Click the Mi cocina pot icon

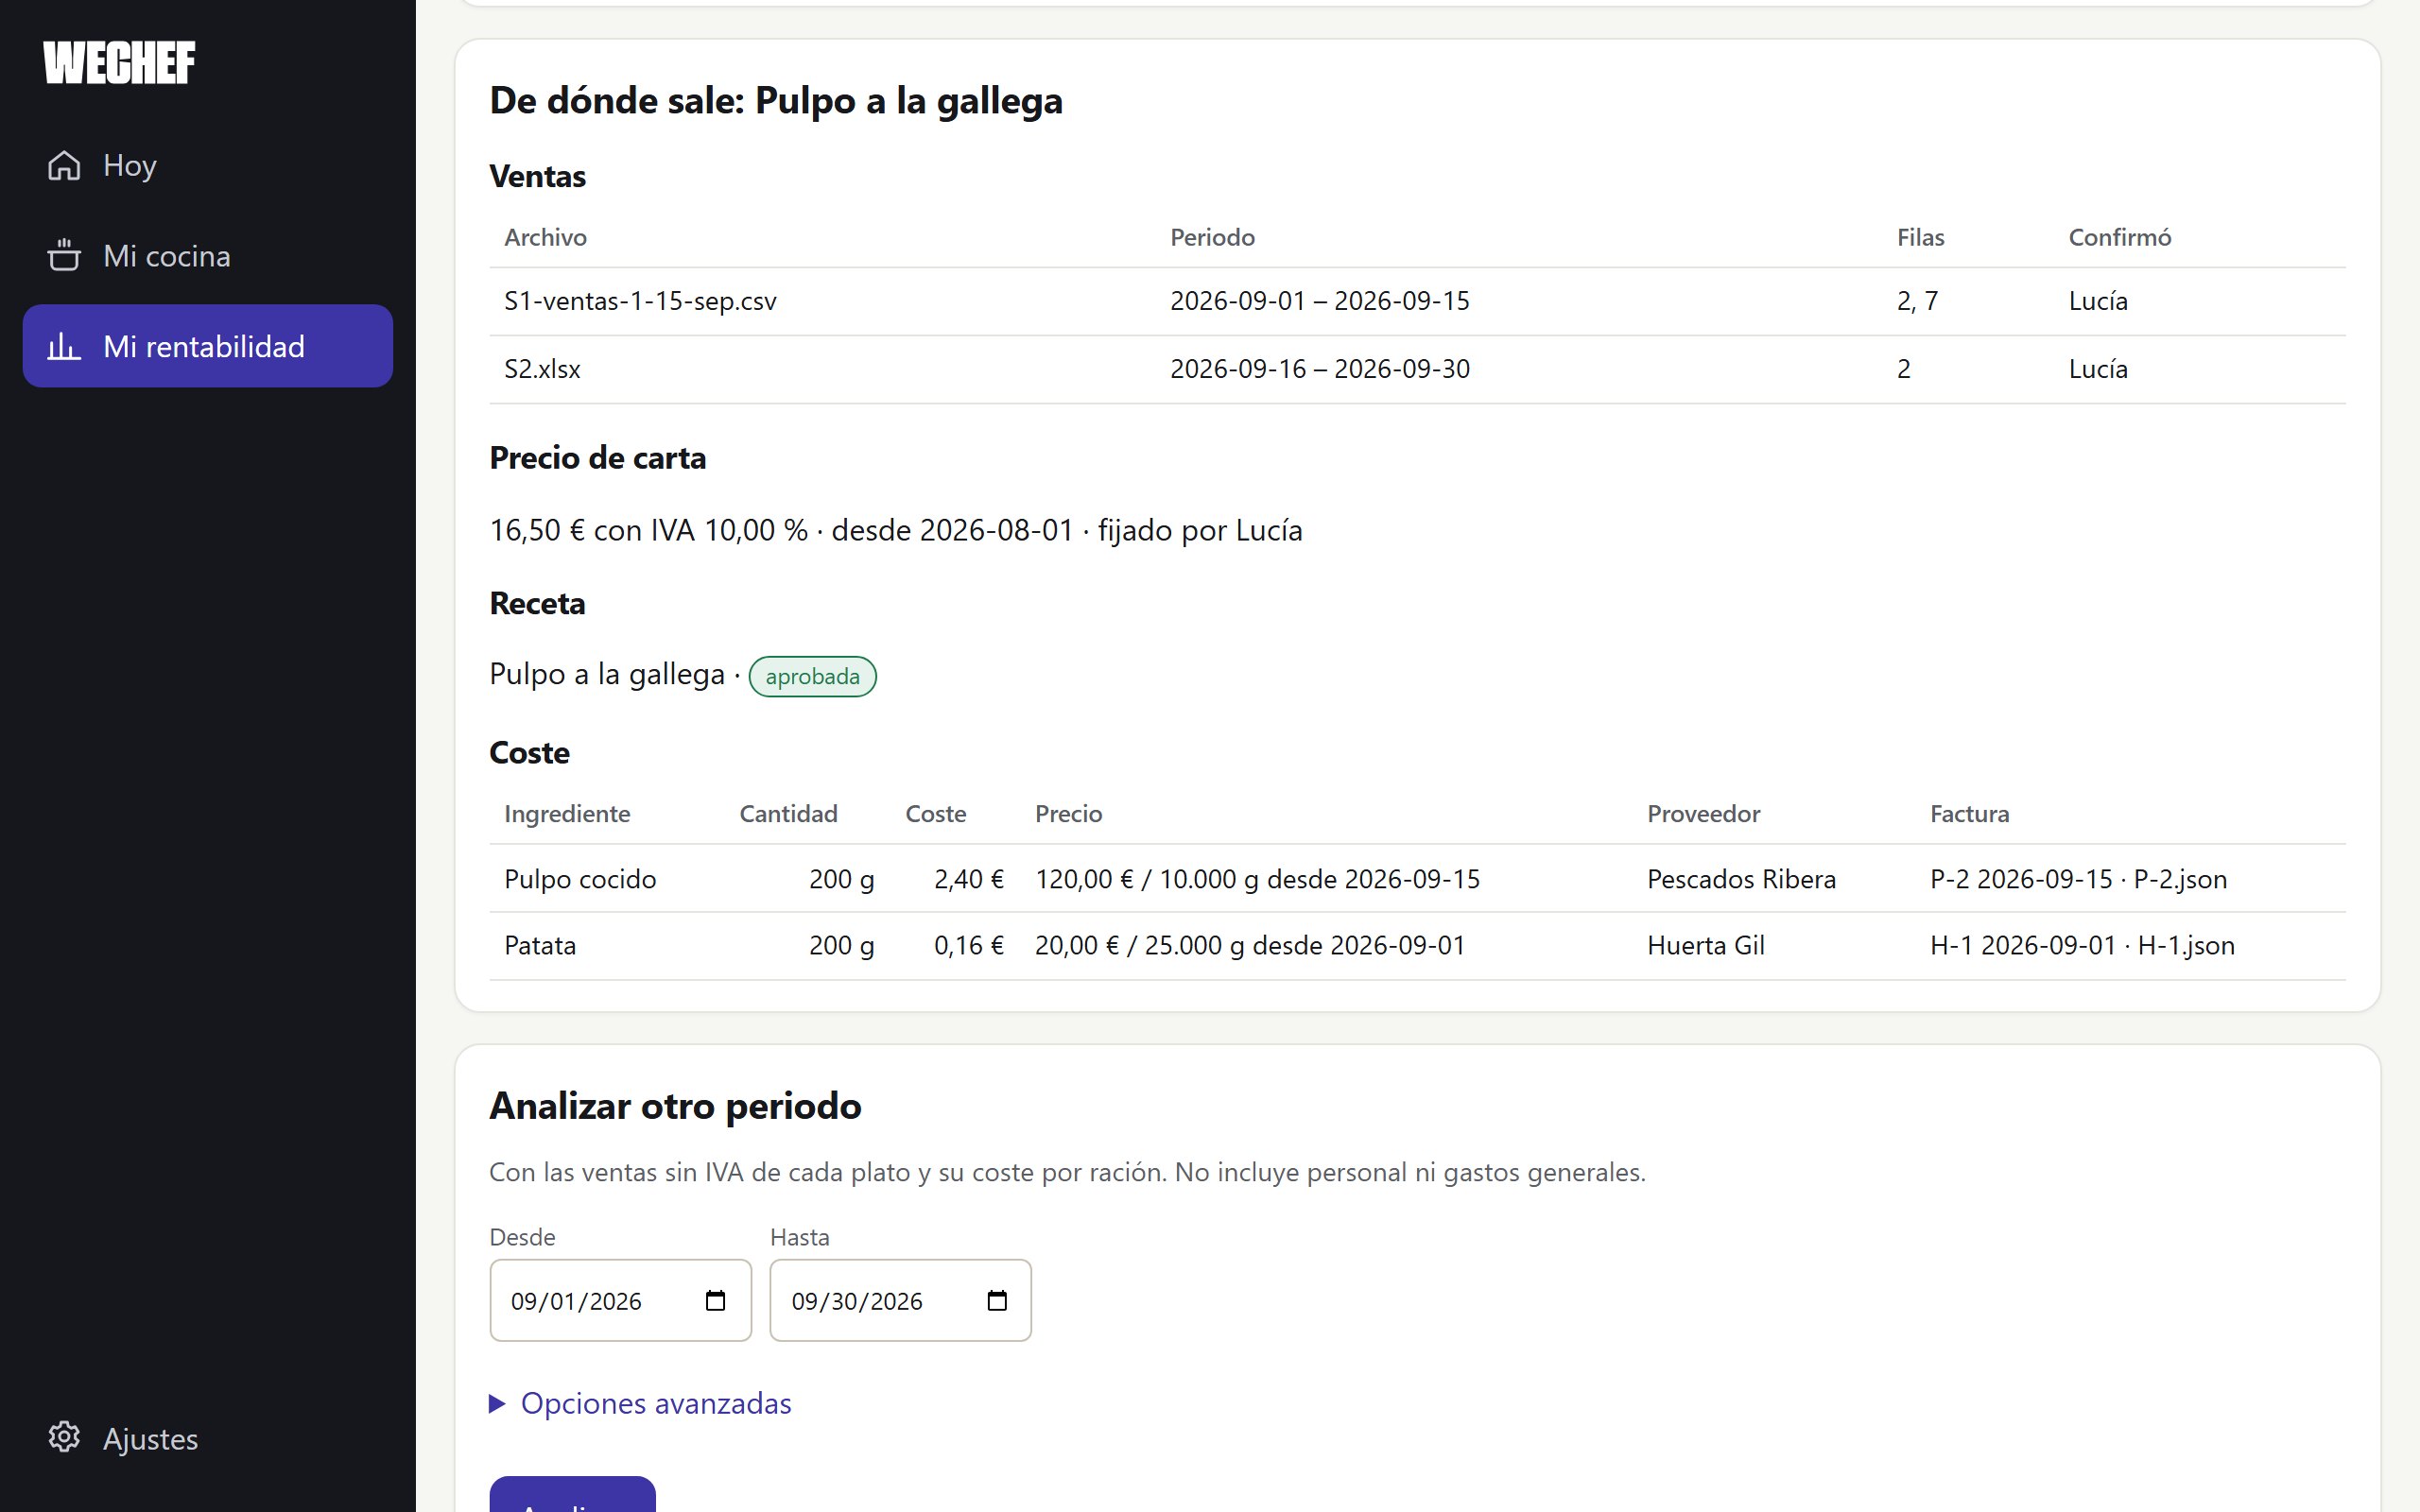[64, 255]
